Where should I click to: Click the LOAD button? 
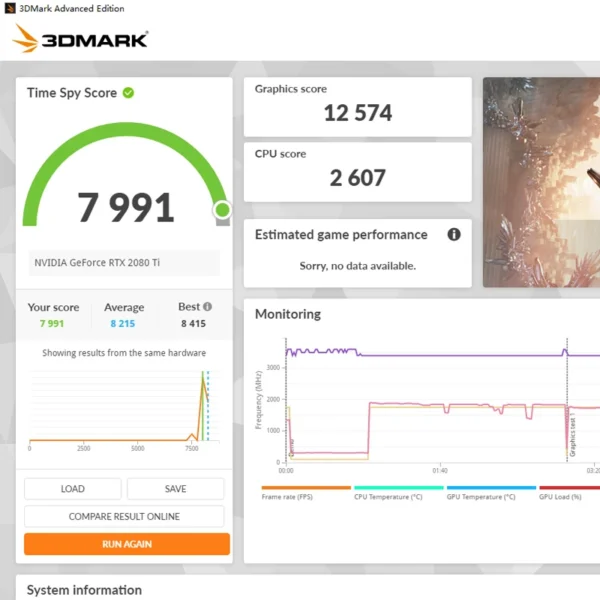(73, 489)
